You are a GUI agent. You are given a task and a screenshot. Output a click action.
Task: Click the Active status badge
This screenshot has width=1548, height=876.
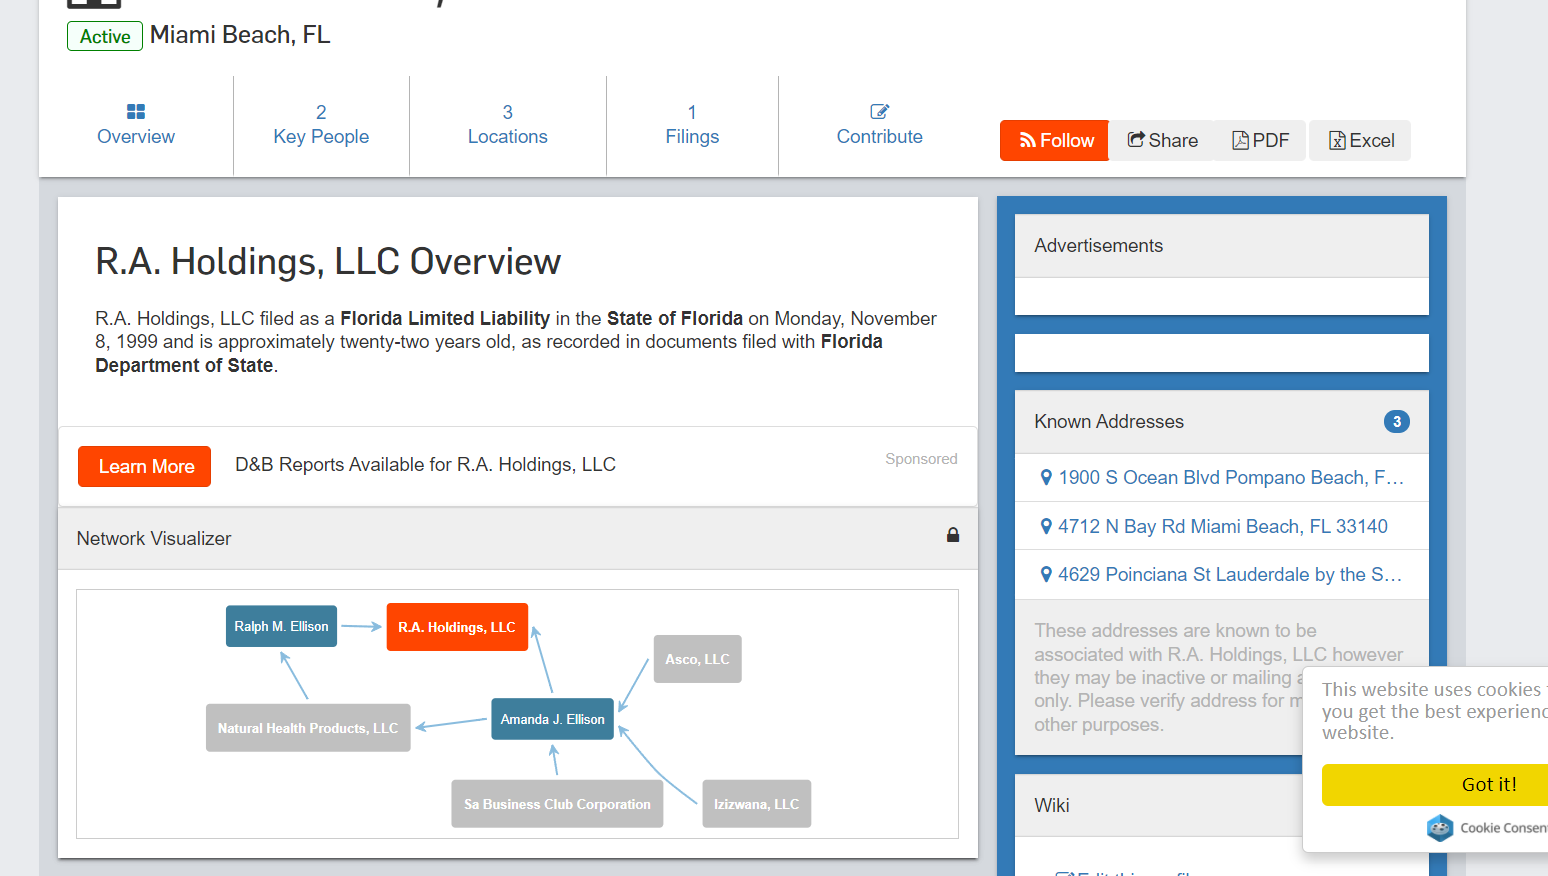point(105,36)
